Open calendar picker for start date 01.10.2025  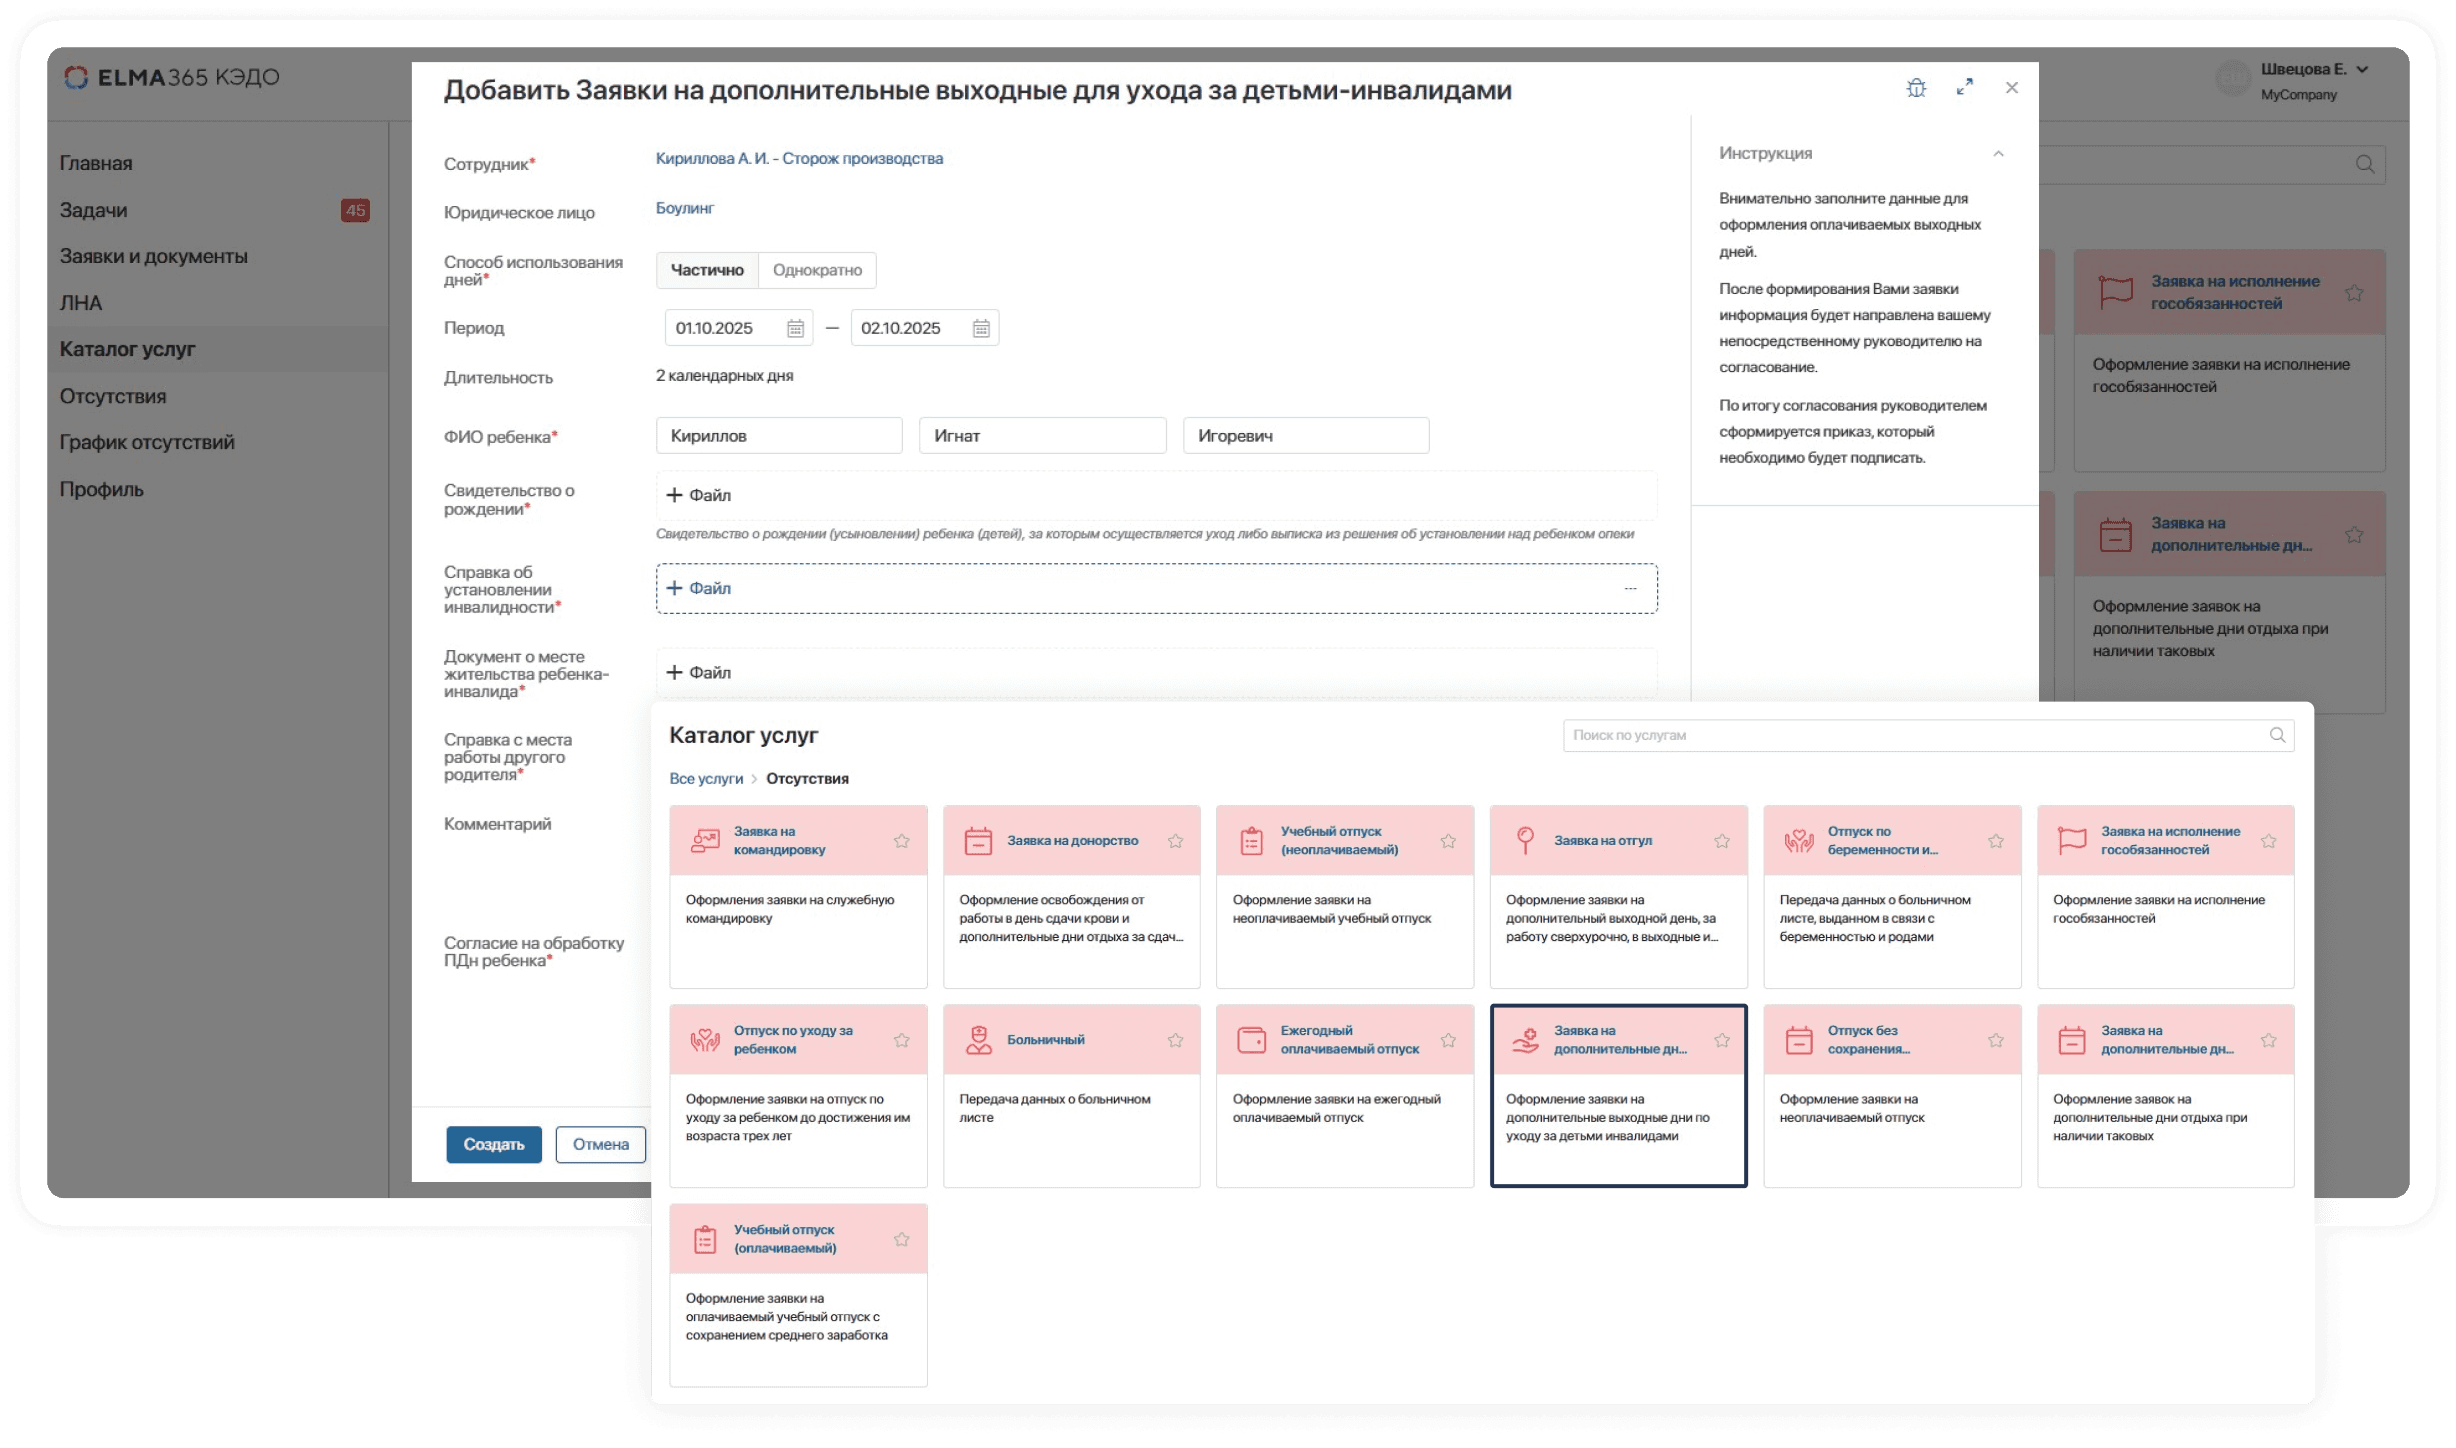[x=795, y=329]
